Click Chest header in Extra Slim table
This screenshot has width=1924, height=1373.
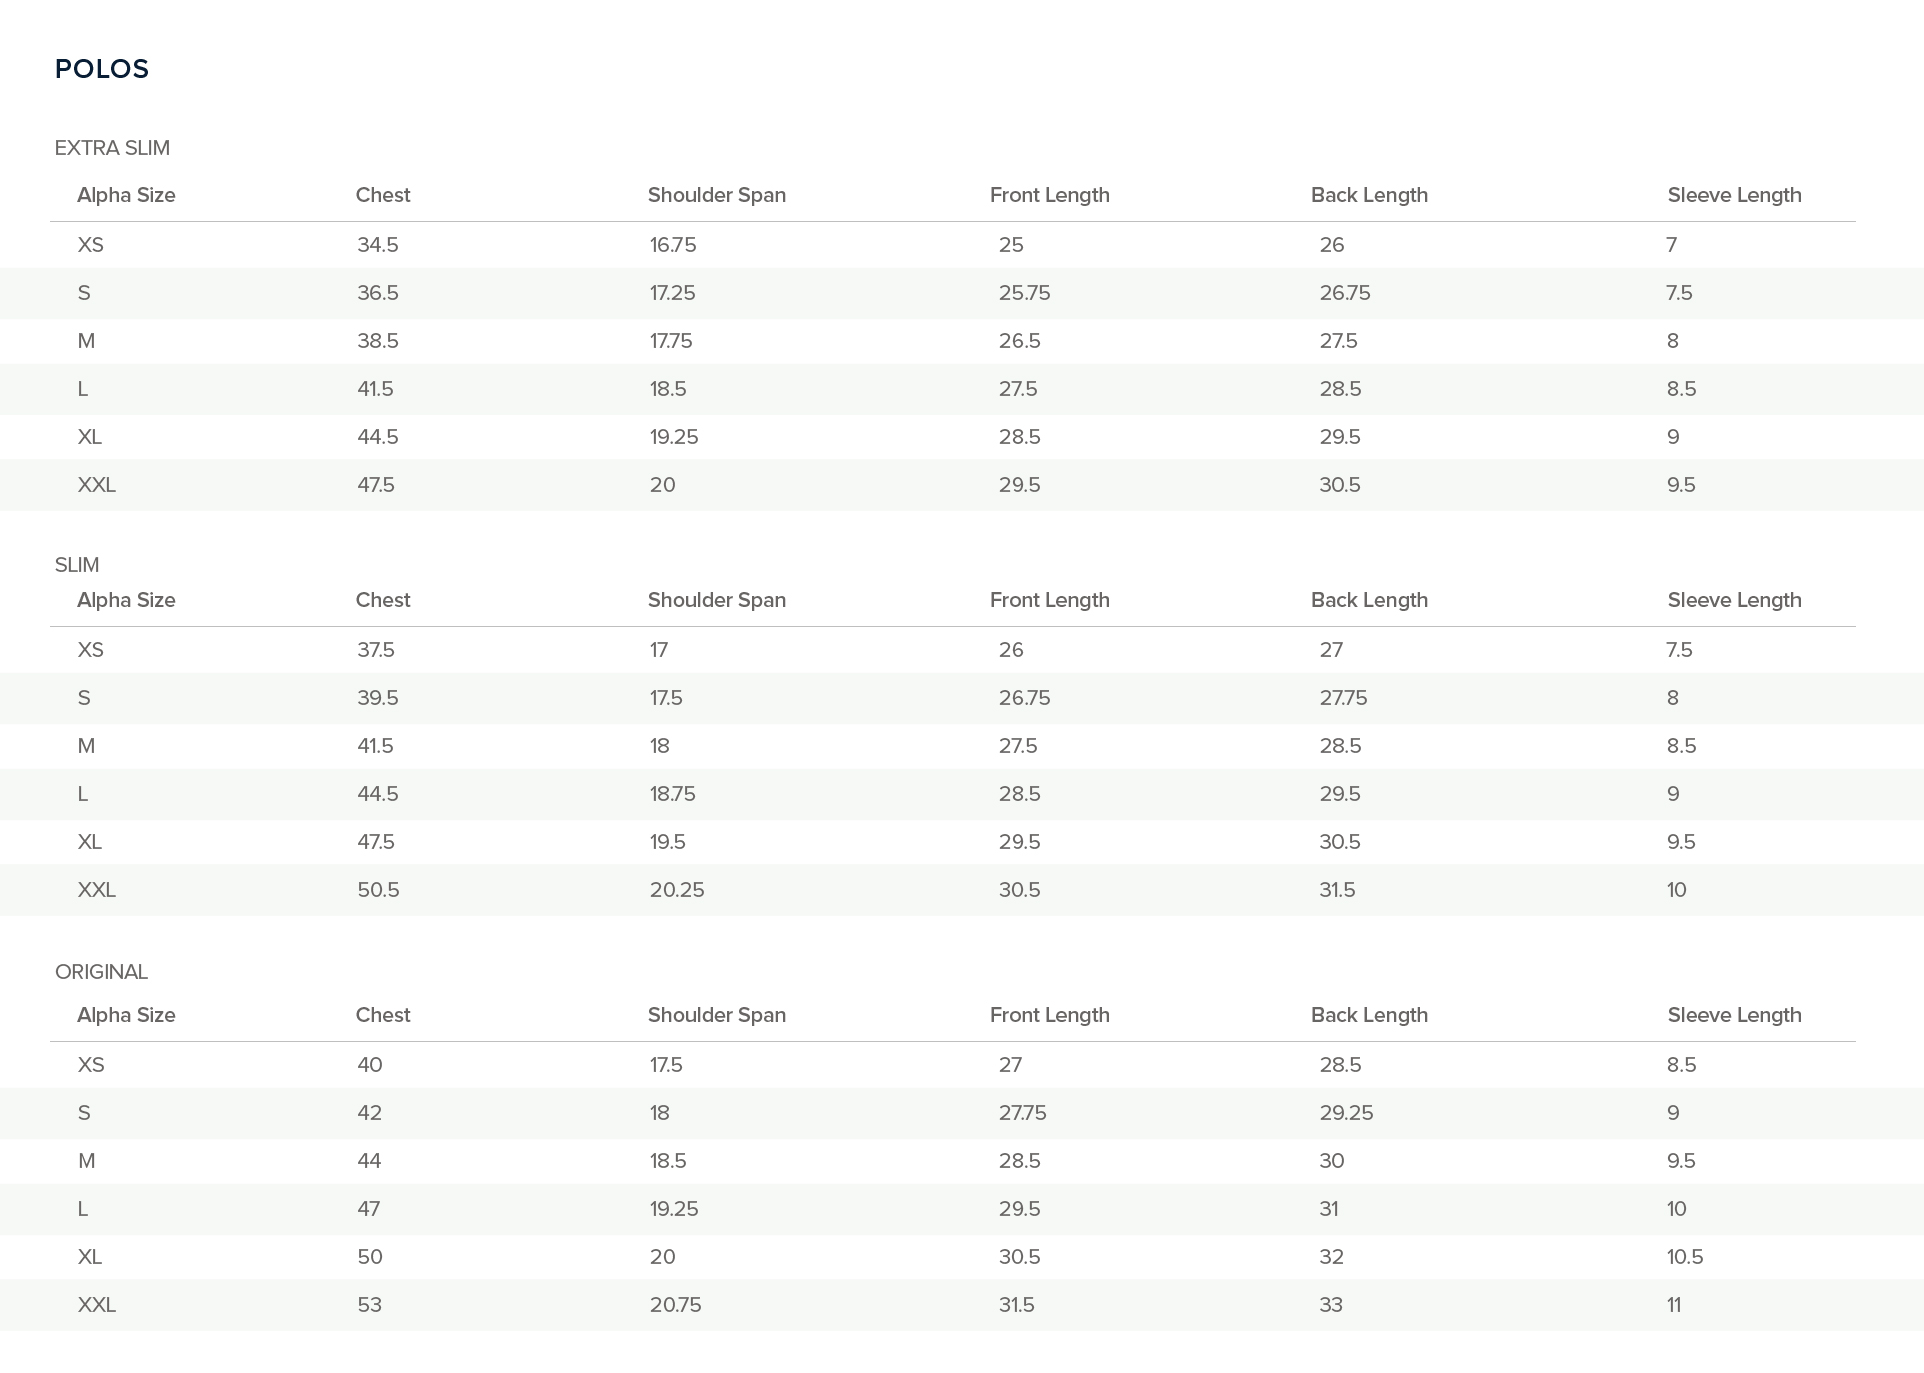click(x=383, y=195)
